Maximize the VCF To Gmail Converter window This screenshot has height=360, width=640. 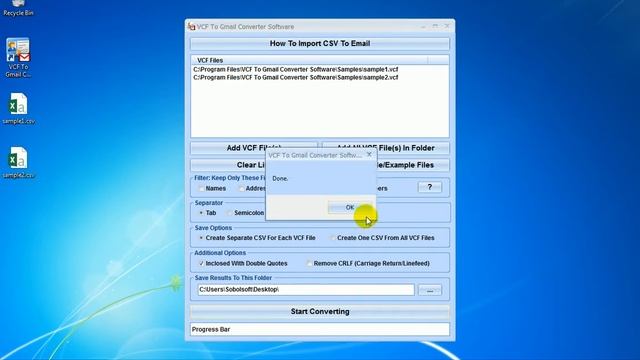click(x=435, y=27)
